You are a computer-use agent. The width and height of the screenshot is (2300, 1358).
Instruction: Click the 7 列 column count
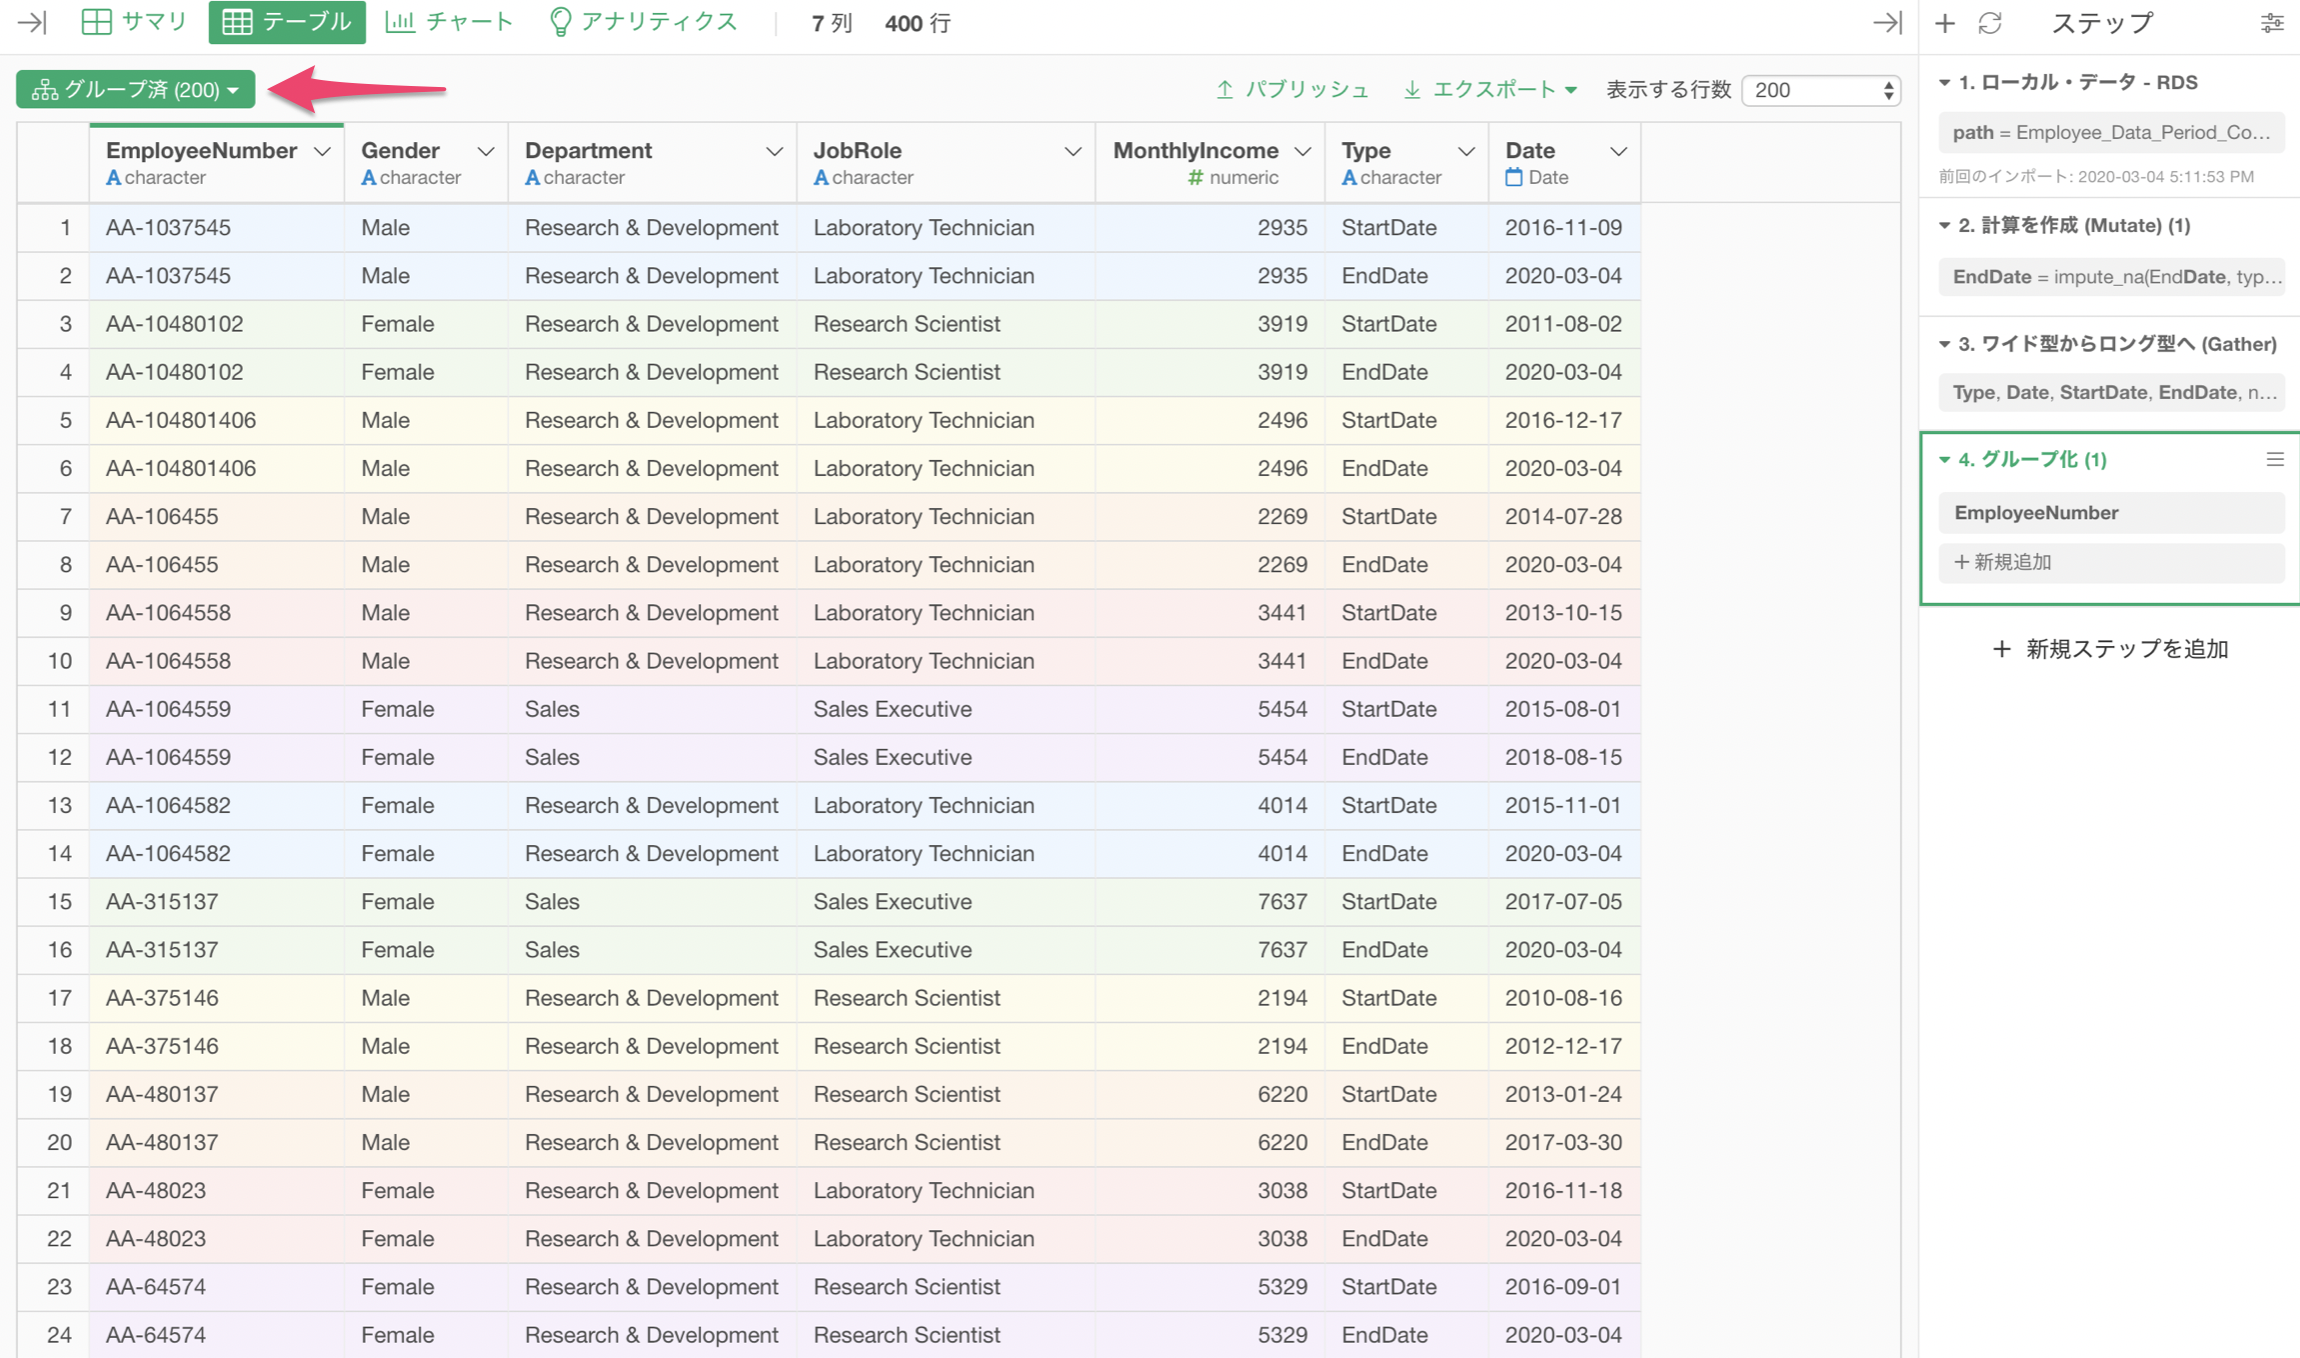point(832,23)
